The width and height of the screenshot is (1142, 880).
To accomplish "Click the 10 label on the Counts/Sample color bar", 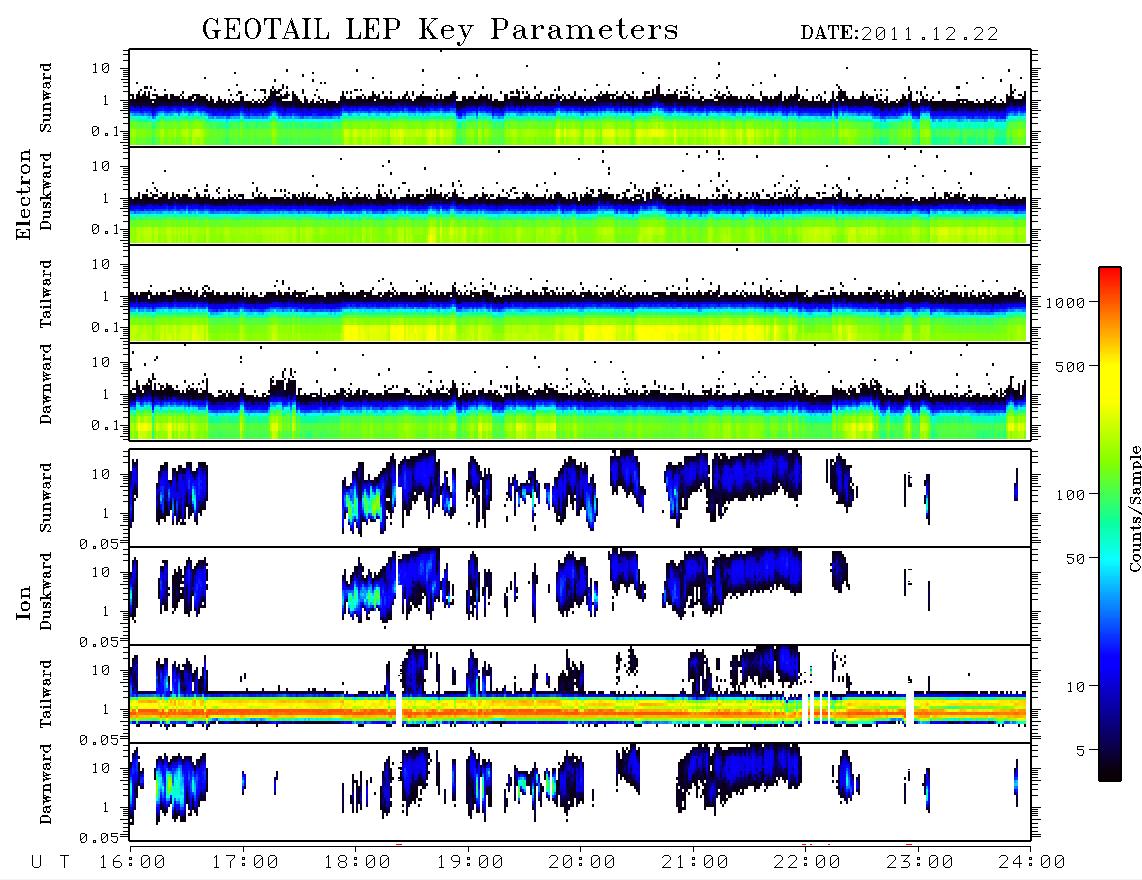I will pos(1075,687).
